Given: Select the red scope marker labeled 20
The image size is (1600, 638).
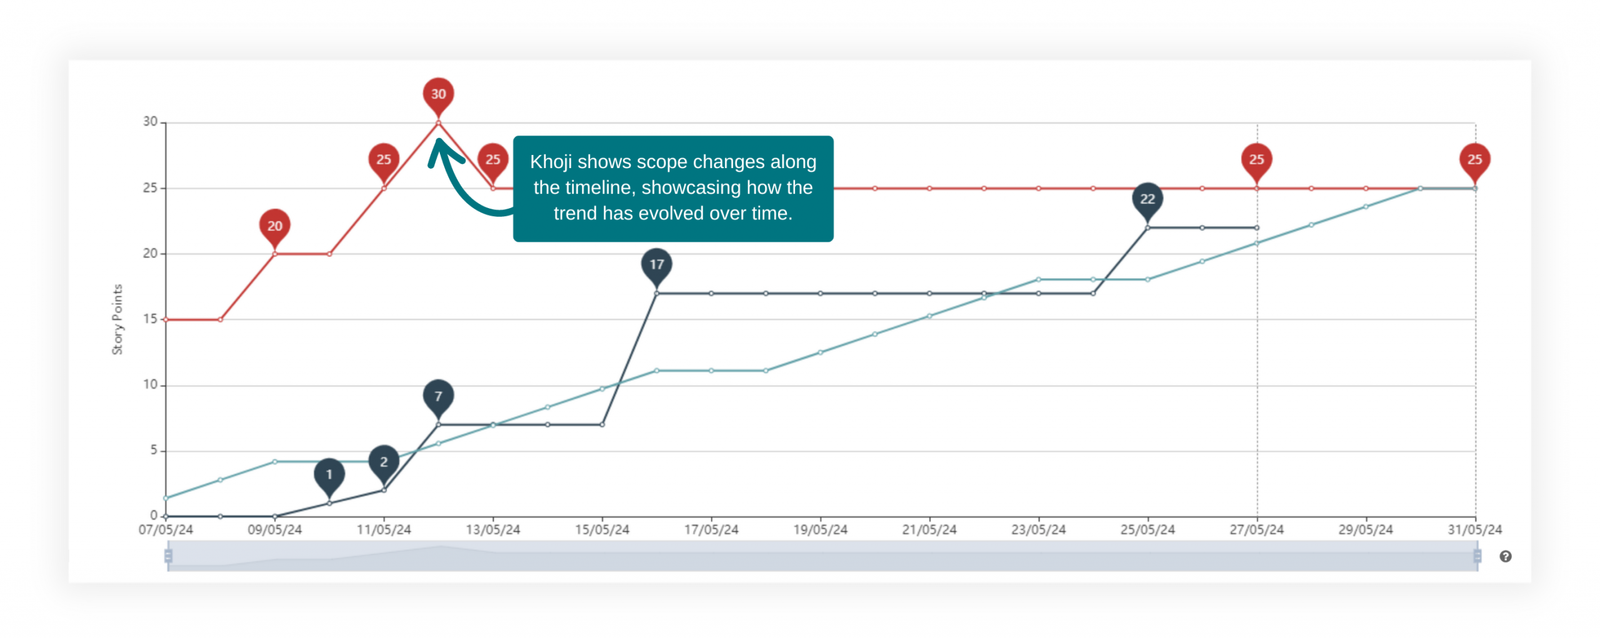Looking at the screenshot, I should (275, 226).
